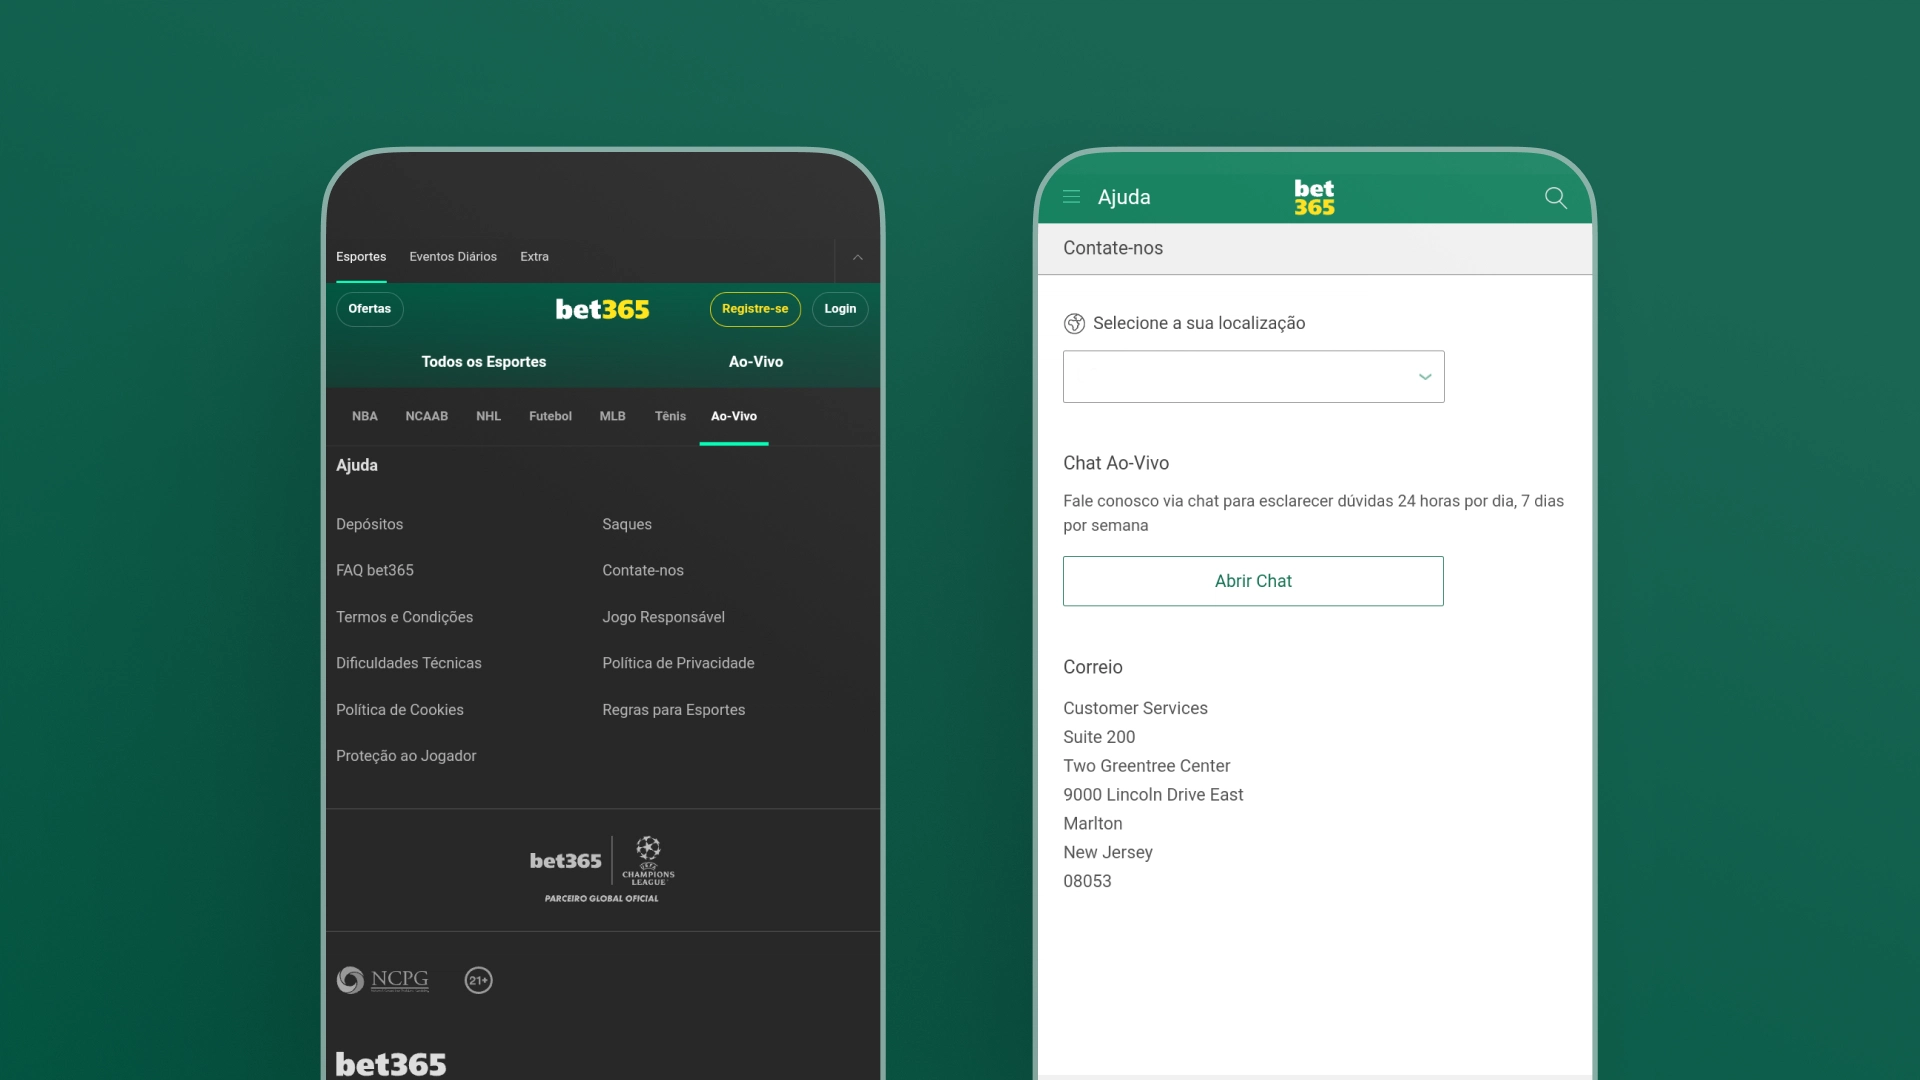Select the NBA category in sports navigation
1920x1080 pixels.
pyautogui.click(x=365, y=416)
